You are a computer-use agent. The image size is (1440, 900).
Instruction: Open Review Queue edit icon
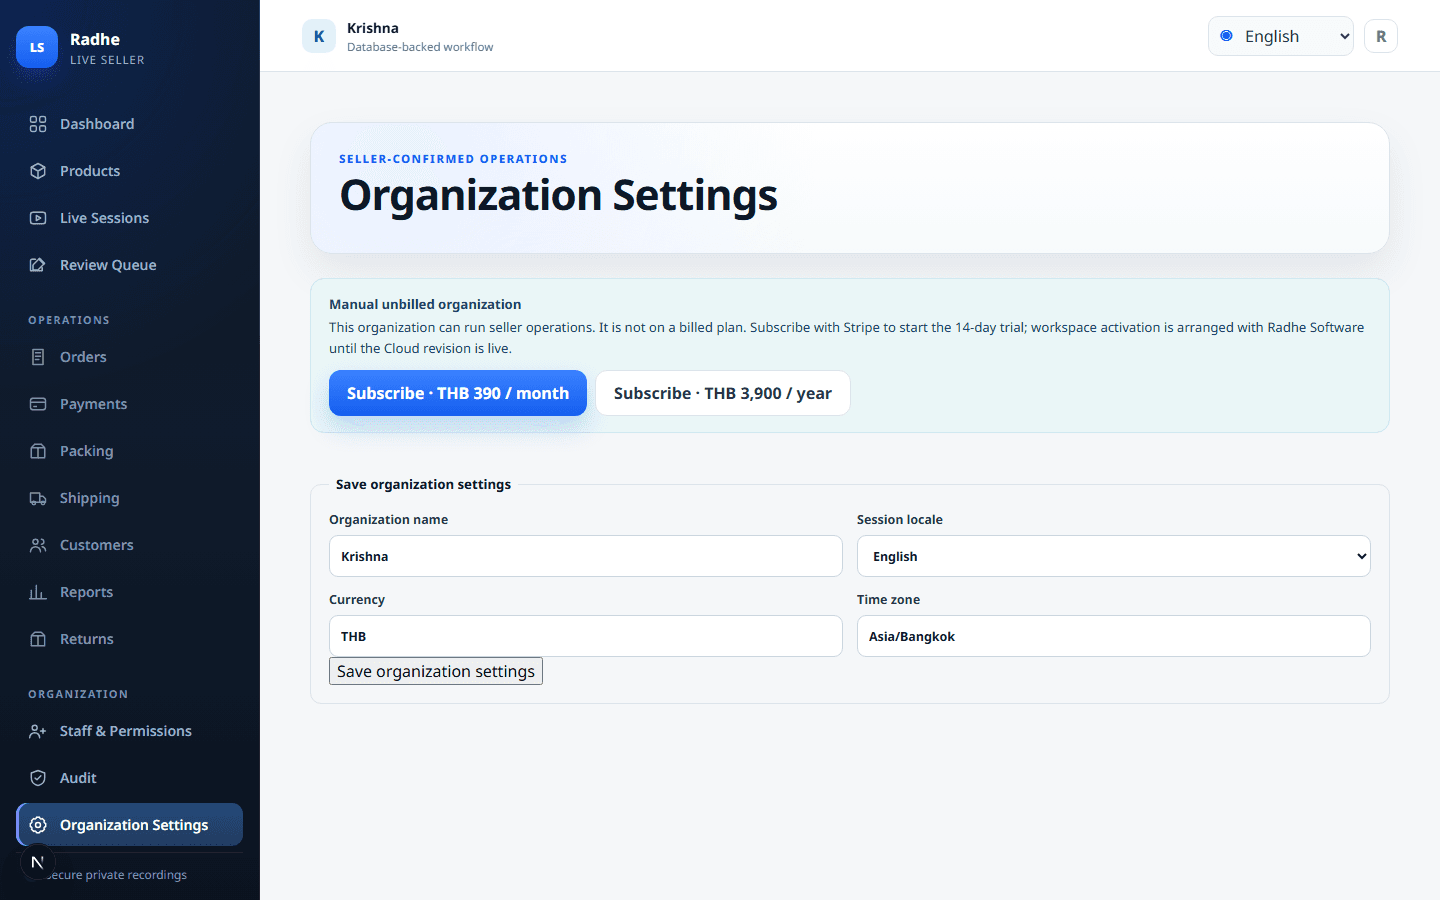[38, 265]
